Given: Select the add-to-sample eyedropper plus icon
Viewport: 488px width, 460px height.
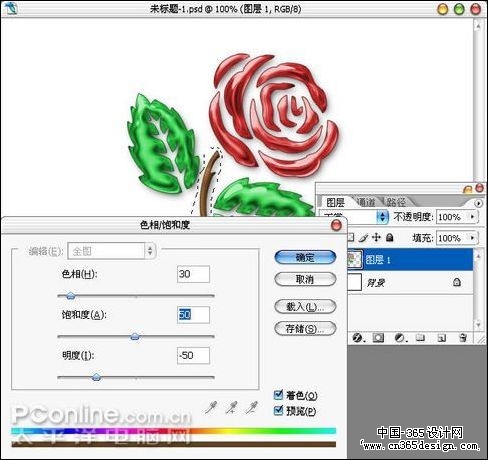Looking at the screenshot, I should pos(232,407).
